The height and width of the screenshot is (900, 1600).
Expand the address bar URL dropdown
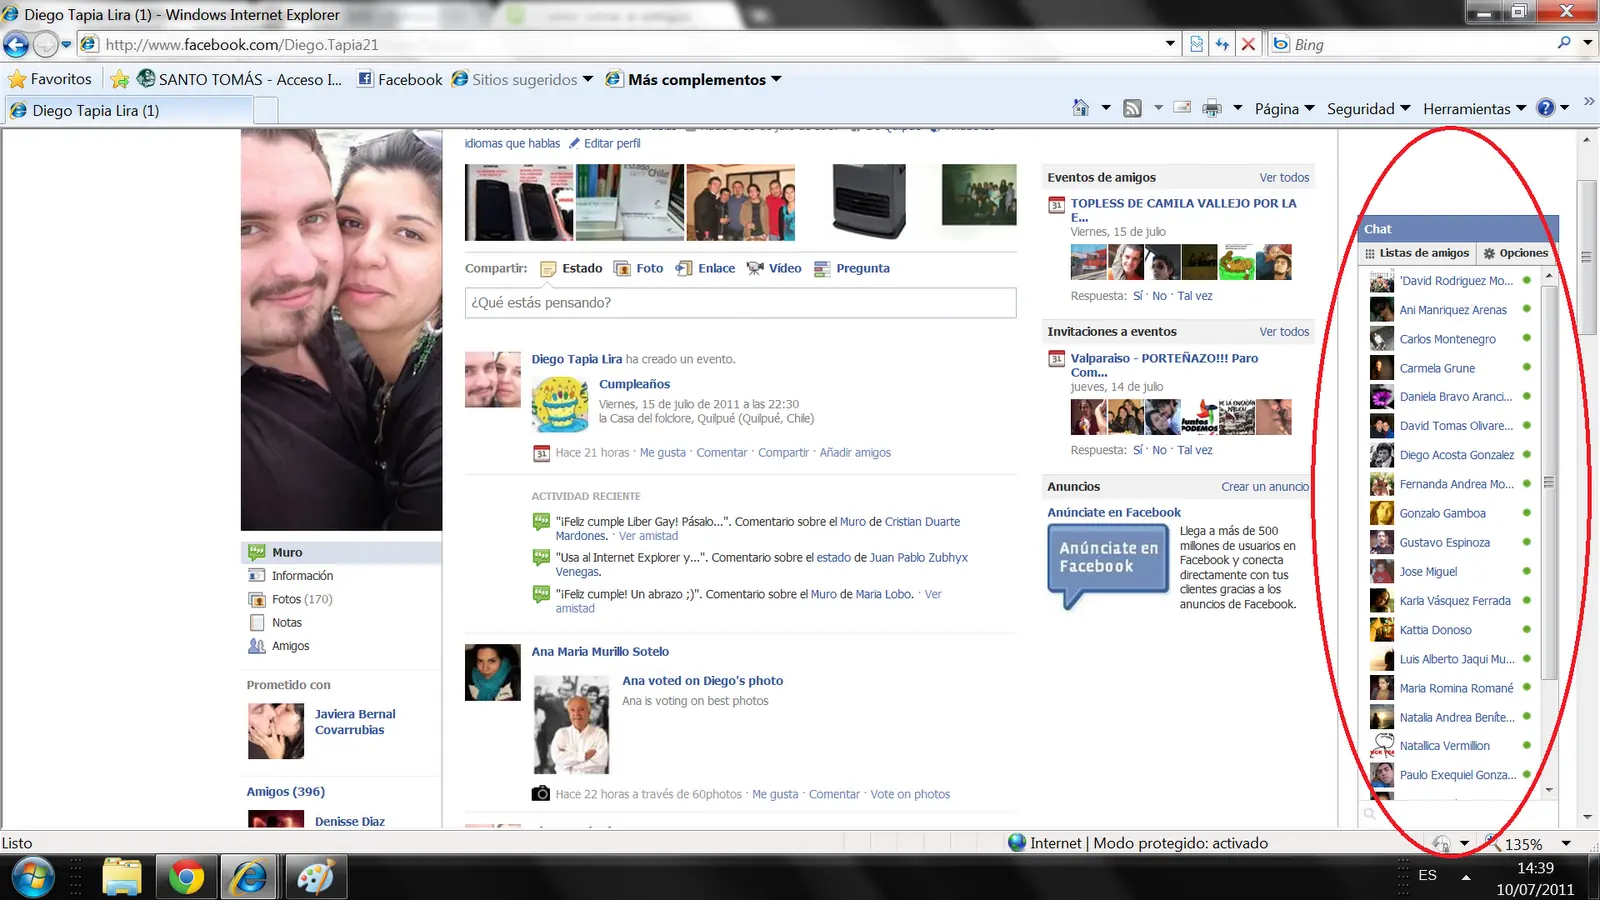tap(1170, 44)
